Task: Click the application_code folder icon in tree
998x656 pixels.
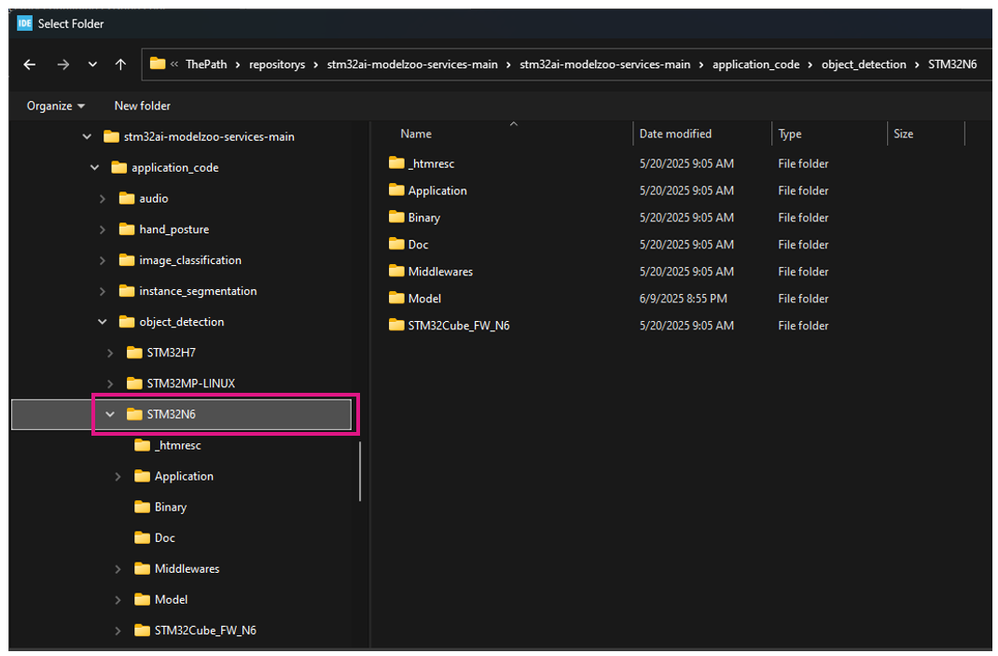Action: tap(119, 167)
